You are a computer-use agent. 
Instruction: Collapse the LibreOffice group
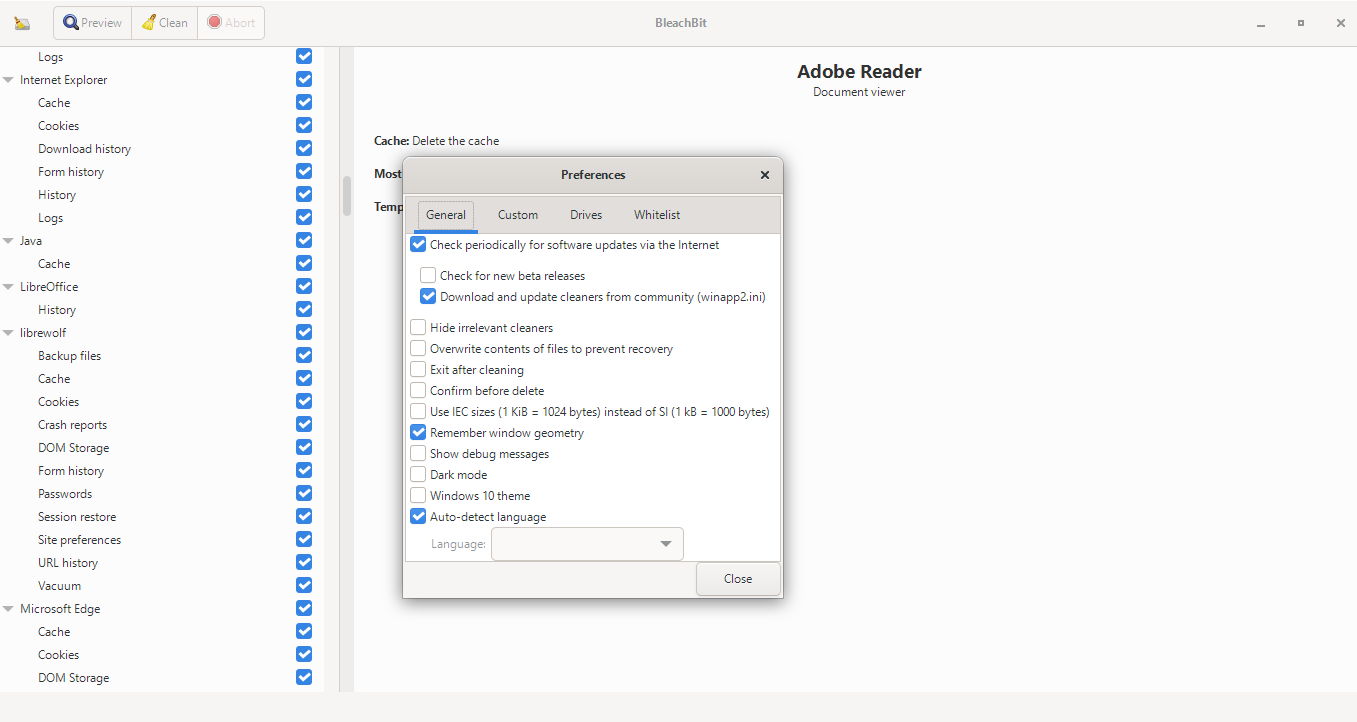coord(9,287)
